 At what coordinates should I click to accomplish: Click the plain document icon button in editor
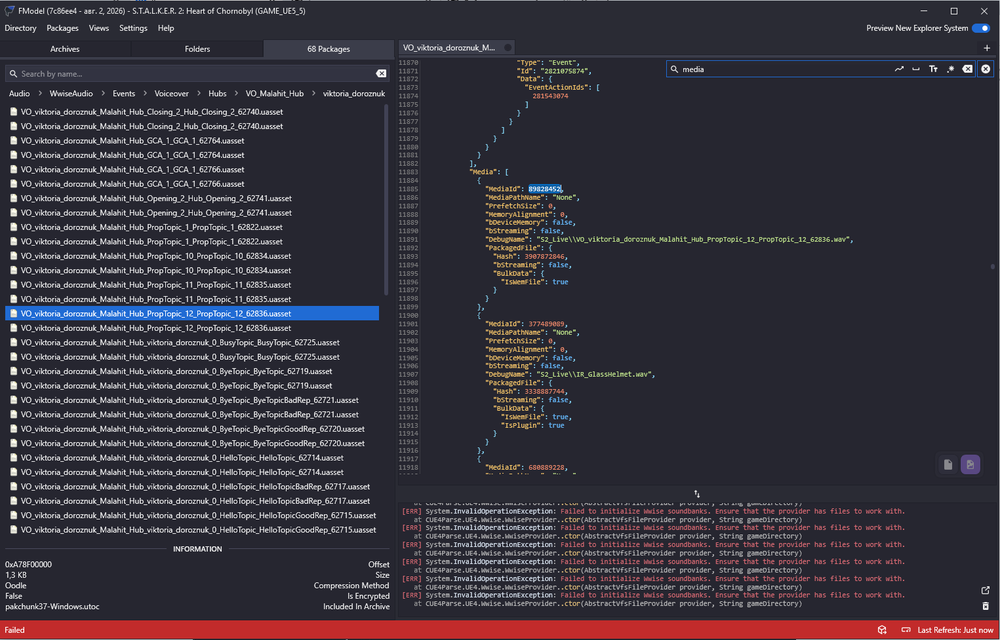(948, 465)
